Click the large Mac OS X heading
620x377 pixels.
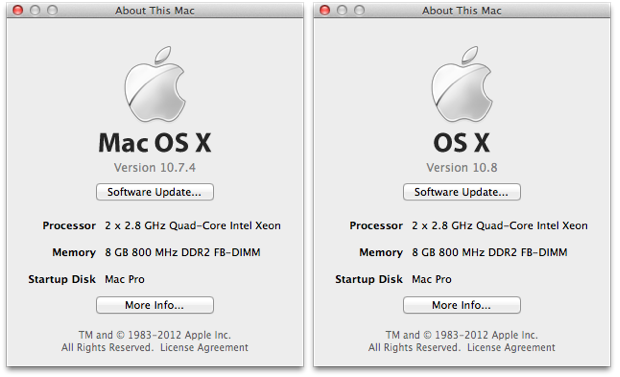pyautogui.click(x=155, y=143)
